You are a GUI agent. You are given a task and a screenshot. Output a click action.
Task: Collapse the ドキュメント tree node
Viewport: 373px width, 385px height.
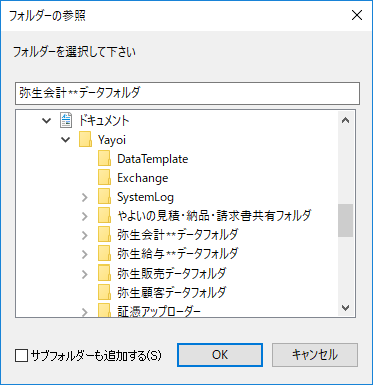47,121
